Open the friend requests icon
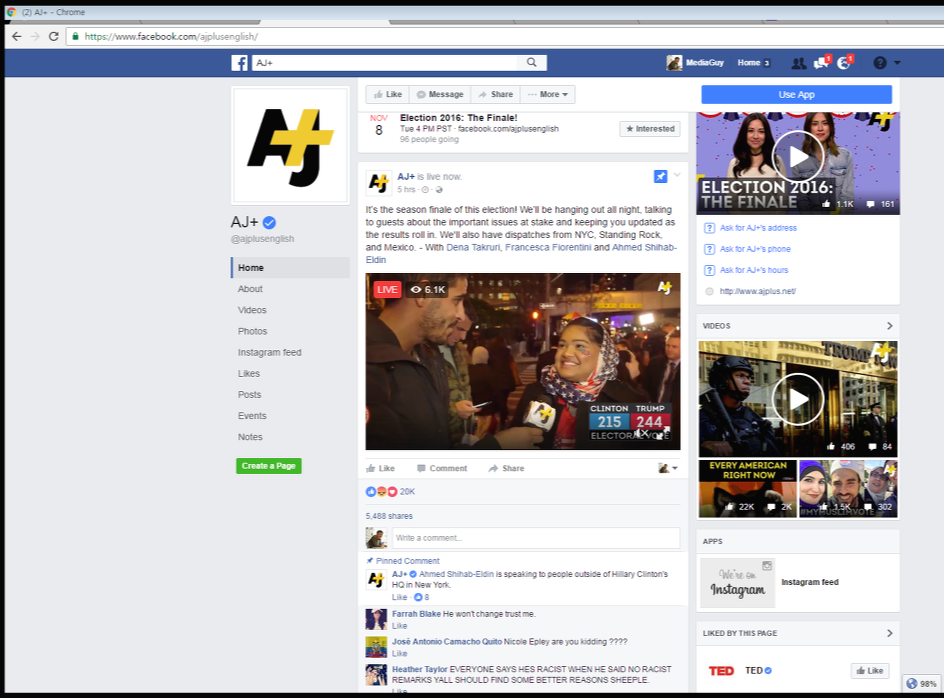The width and height of the screenshot is (944, 698). click(x=798, y=63)
